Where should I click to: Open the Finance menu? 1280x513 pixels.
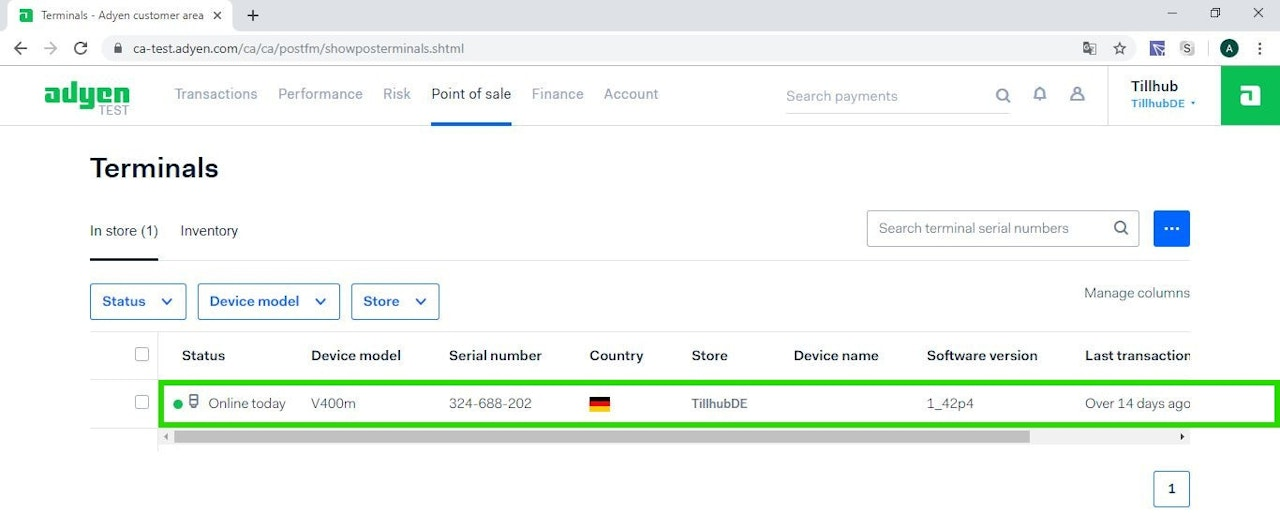click(x=558, y=94)
